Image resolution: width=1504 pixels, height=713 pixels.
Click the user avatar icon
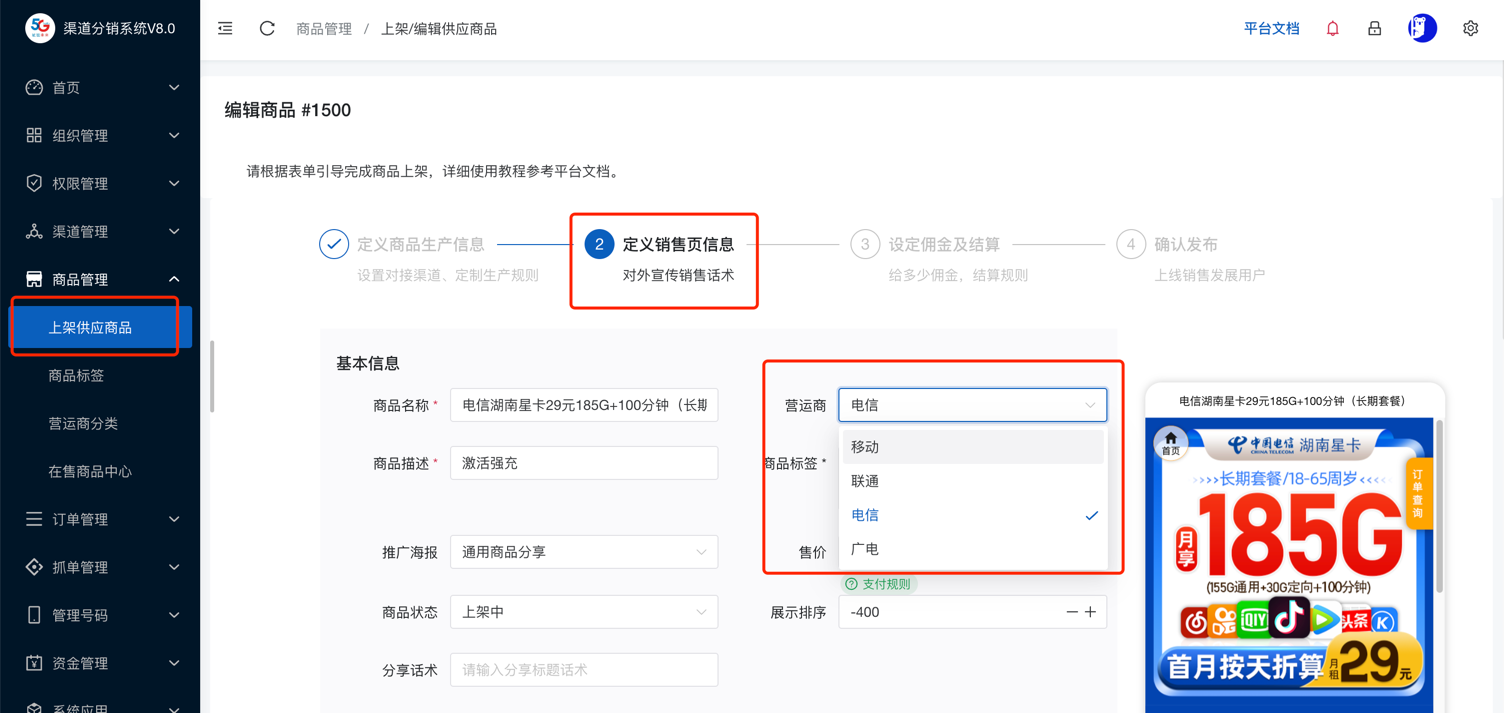[1422, 29]
